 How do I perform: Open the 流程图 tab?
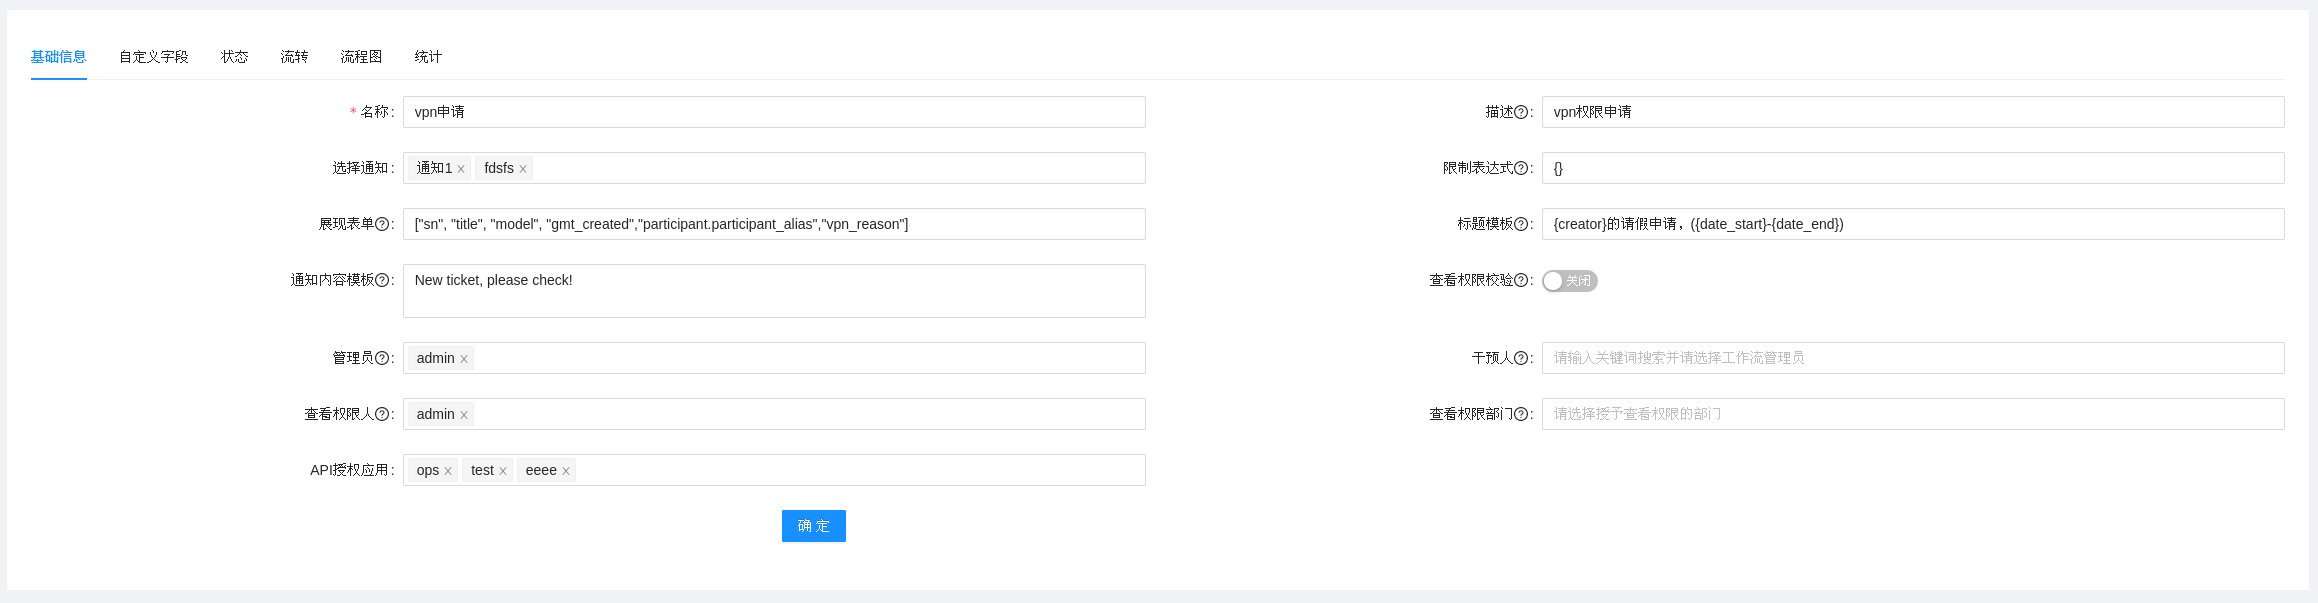click(361, 57)
